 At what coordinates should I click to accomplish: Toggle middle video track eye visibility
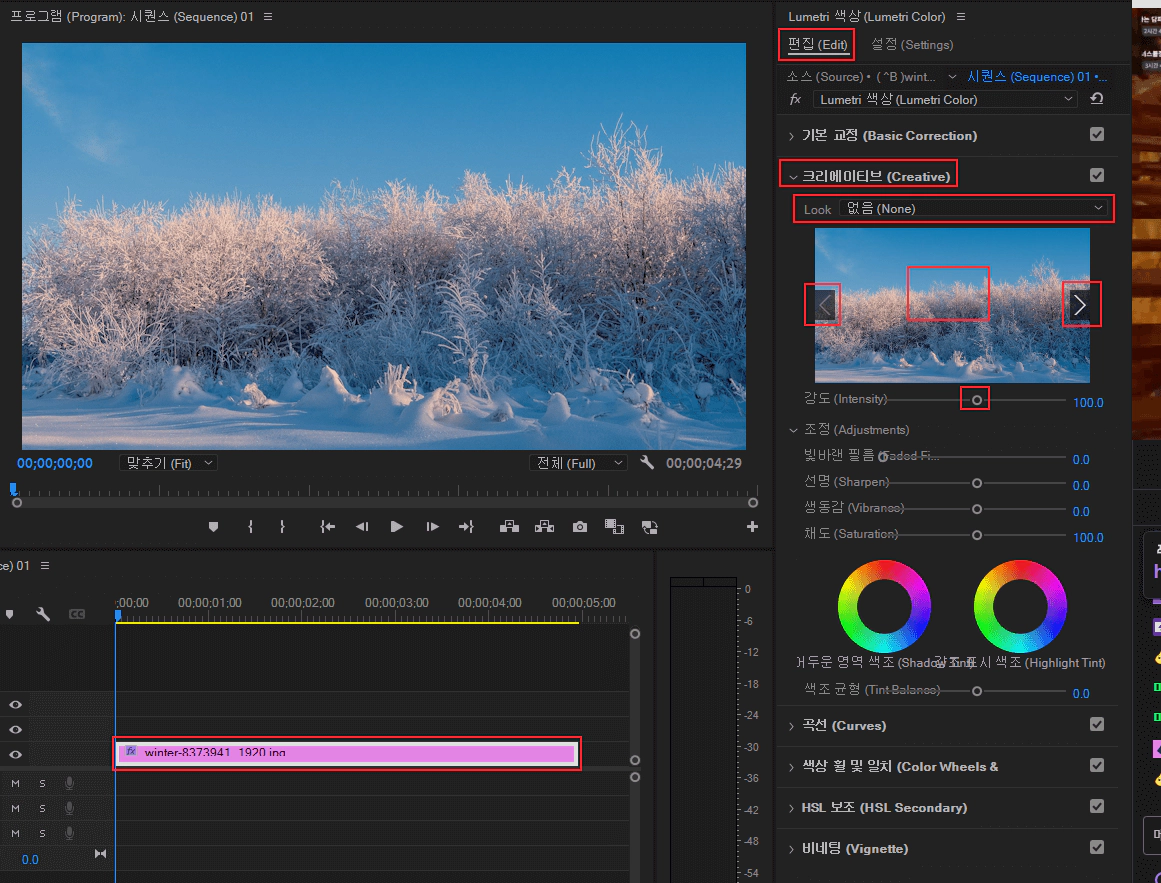16,730
